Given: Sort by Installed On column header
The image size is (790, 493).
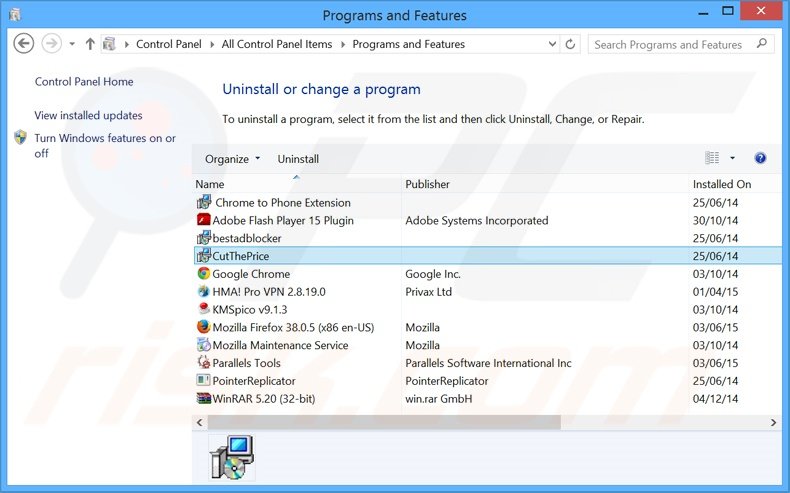Looking at the screenshot, I should coord(722,184).
